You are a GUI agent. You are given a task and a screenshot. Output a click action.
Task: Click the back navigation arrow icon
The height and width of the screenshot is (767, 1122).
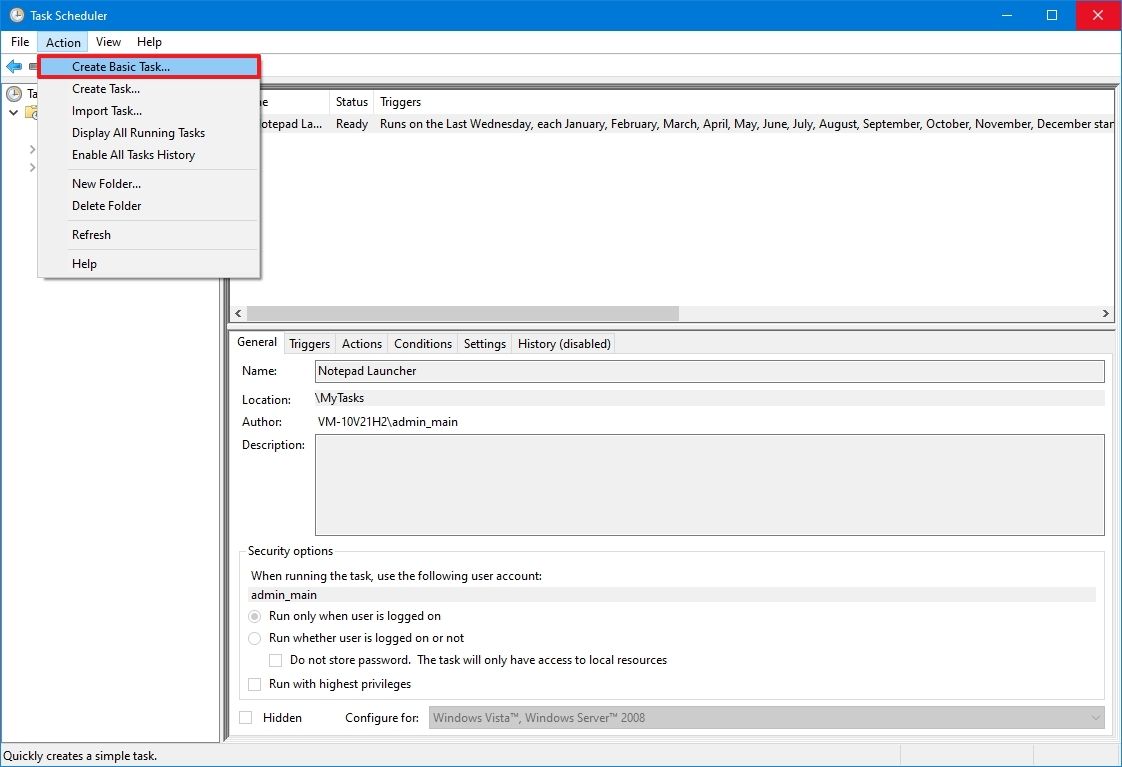click(14, 66)
